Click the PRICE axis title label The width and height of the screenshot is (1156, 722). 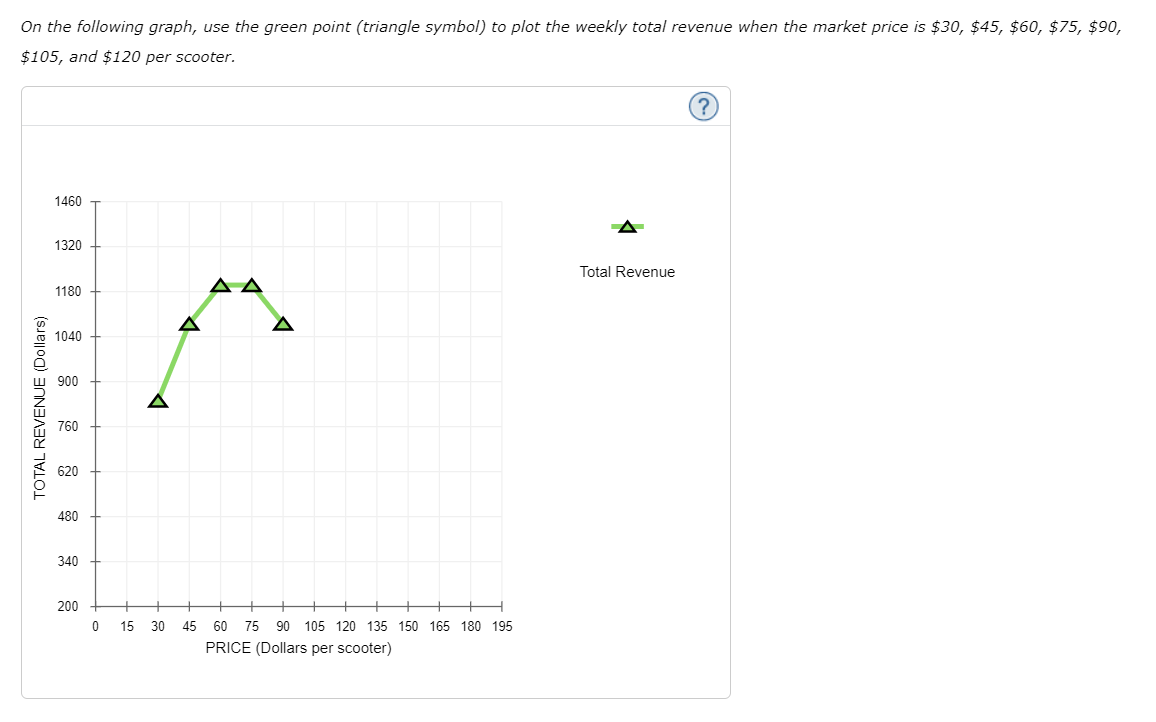298,648
